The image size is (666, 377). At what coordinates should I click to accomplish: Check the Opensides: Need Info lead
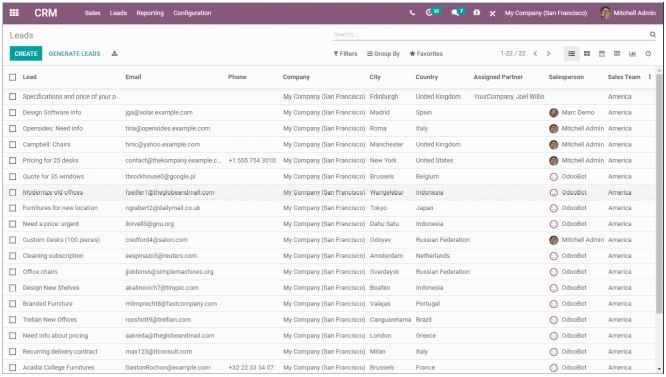[13, 129]
